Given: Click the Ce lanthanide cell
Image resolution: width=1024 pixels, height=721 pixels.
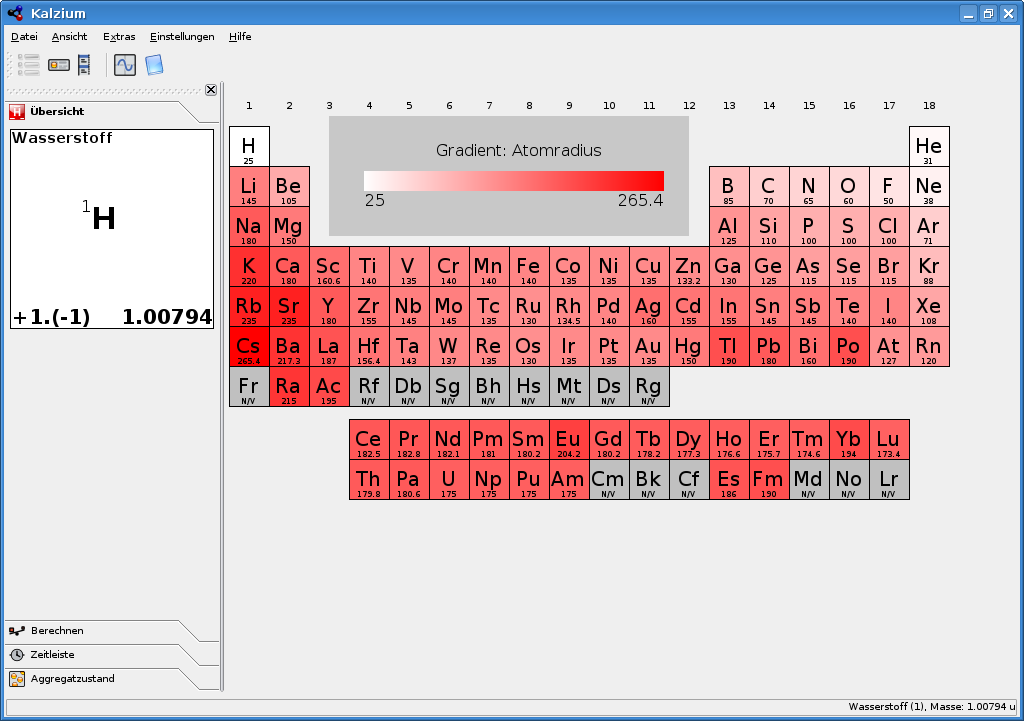Looking at the screenshot, I should tap(369, 440).
